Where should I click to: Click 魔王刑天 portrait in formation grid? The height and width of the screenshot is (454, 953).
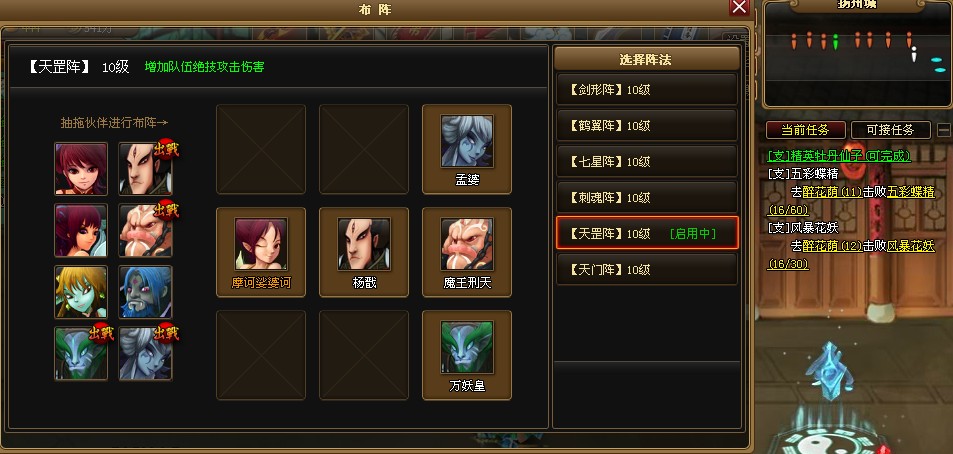coord(467,244)
